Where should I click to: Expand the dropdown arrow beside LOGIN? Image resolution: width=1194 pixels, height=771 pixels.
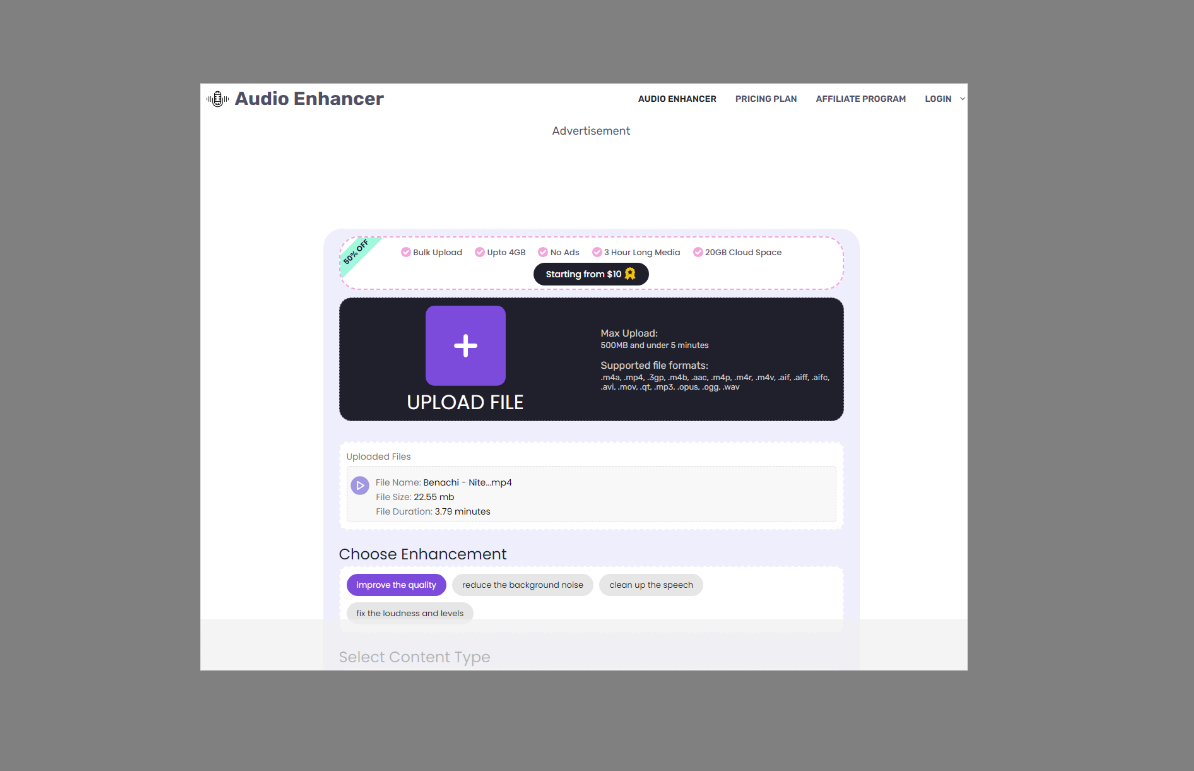click(962, 99)
